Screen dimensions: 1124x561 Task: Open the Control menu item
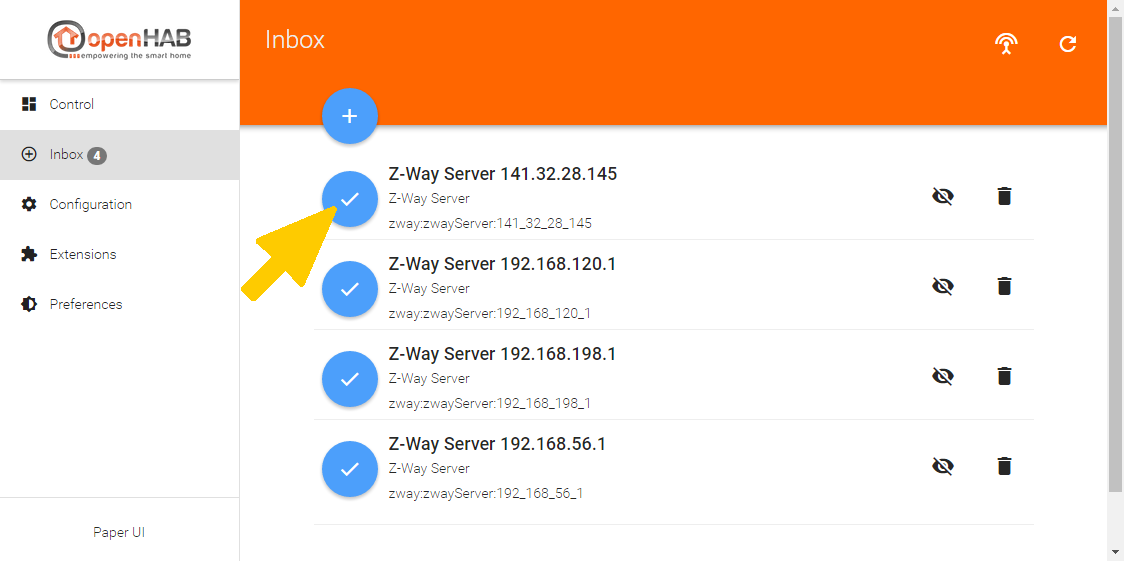click(x=72, y=104)
